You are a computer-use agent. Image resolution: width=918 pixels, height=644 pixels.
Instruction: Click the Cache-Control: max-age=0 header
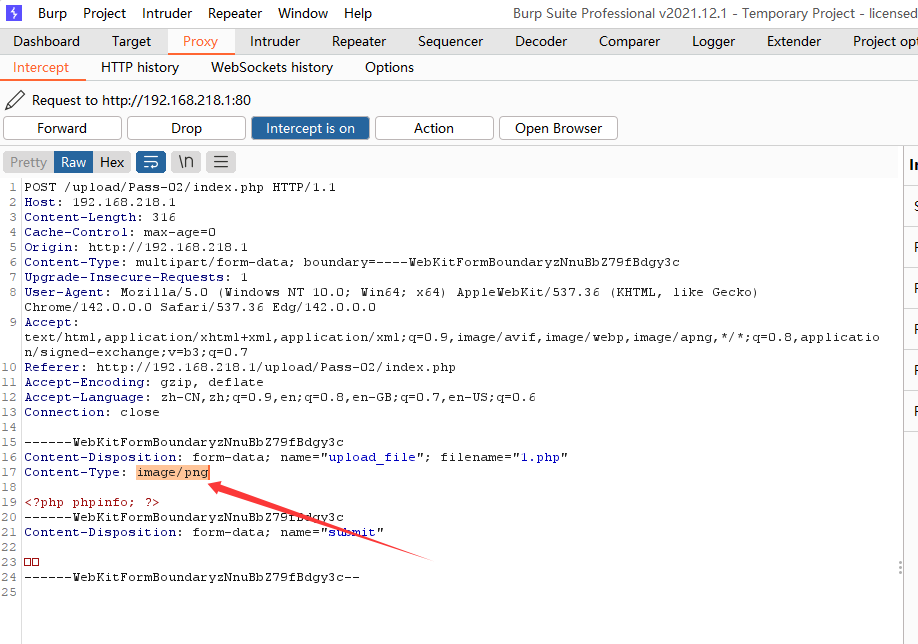[120, 232]
